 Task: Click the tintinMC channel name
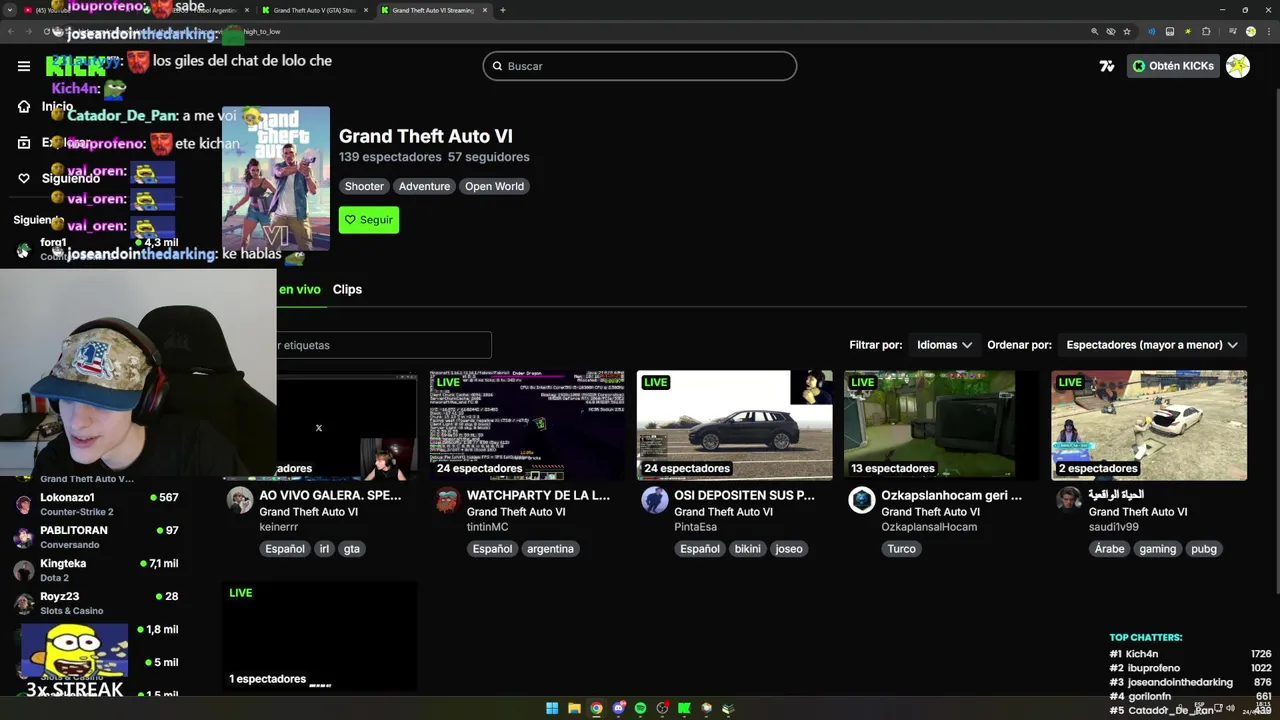coord(488,527)
